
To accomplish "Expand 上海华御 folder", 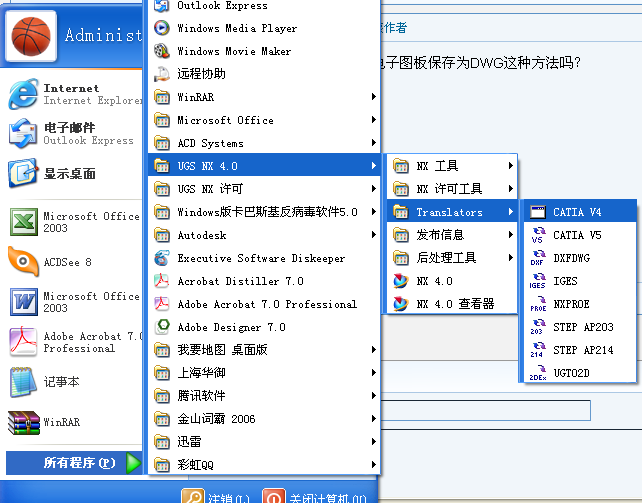I will coord(264,373).
